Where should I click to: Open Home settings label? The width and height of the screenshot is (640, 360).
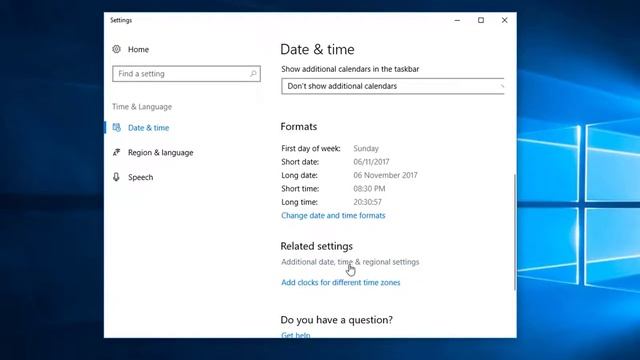tap(138, 49)
